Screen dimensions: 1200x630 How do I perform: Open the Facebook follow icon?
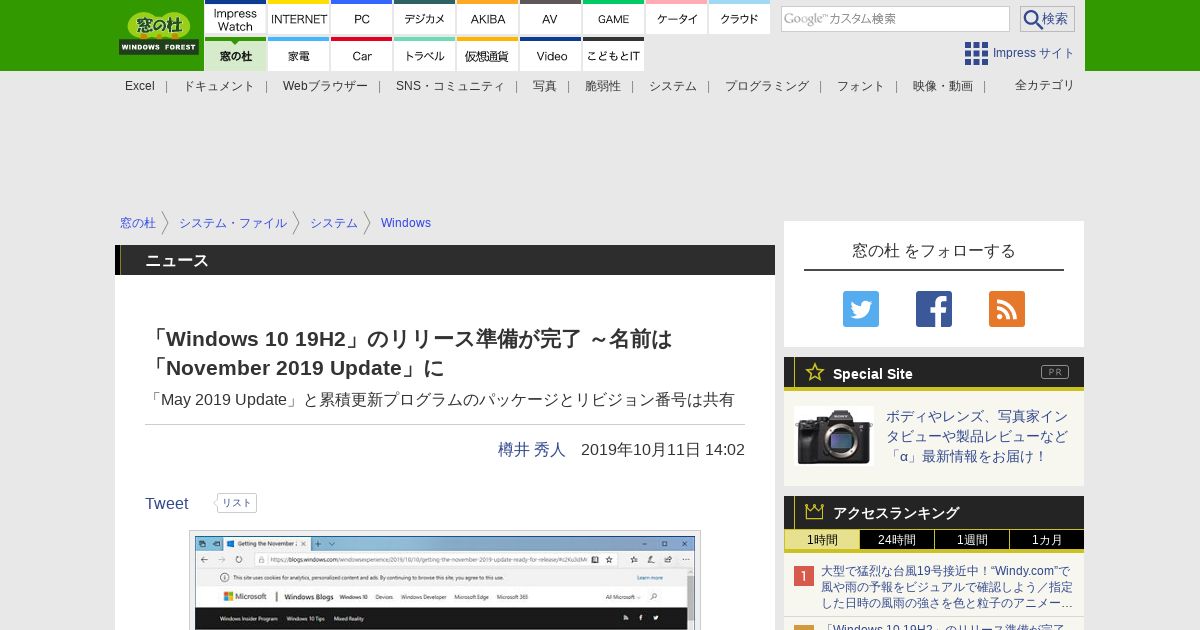934,309
